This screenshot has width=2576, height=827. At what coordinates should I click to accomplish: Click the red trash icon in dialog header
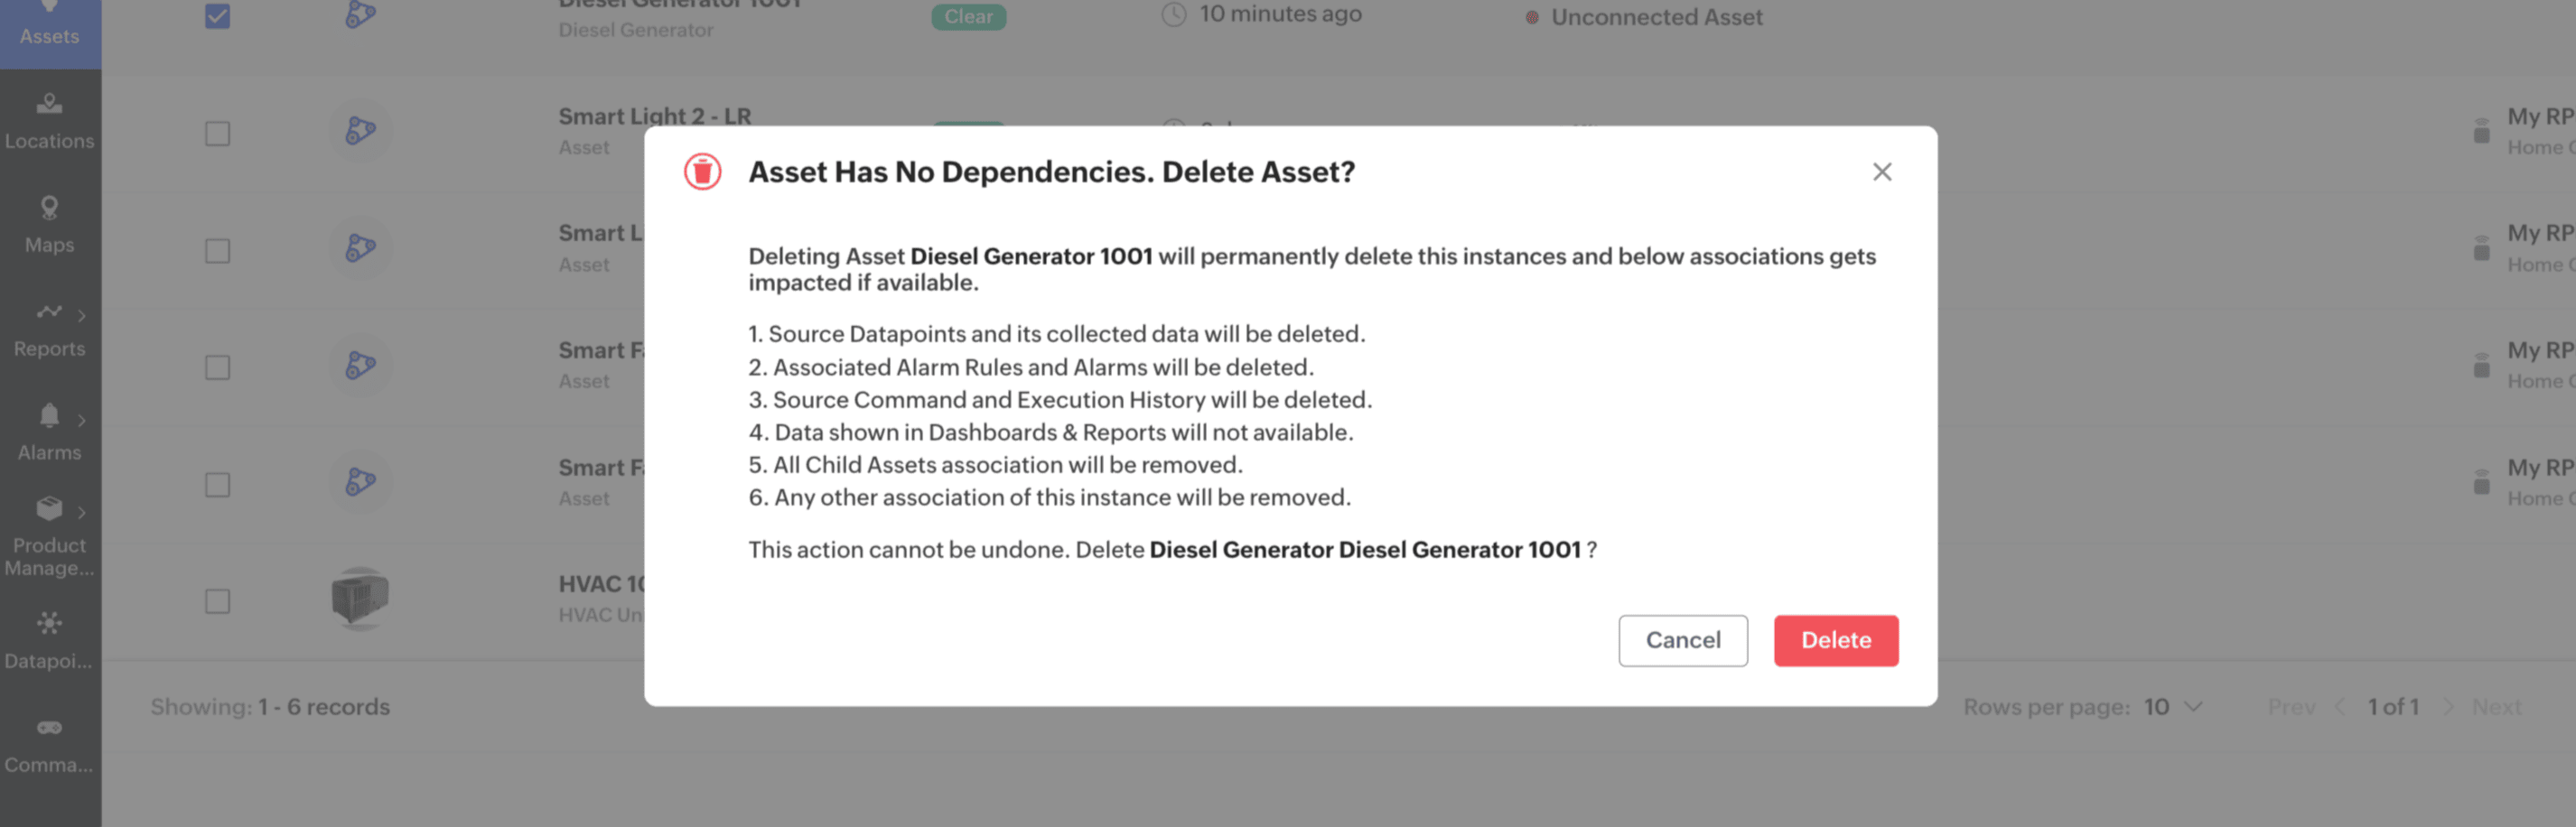coord(702,172)
